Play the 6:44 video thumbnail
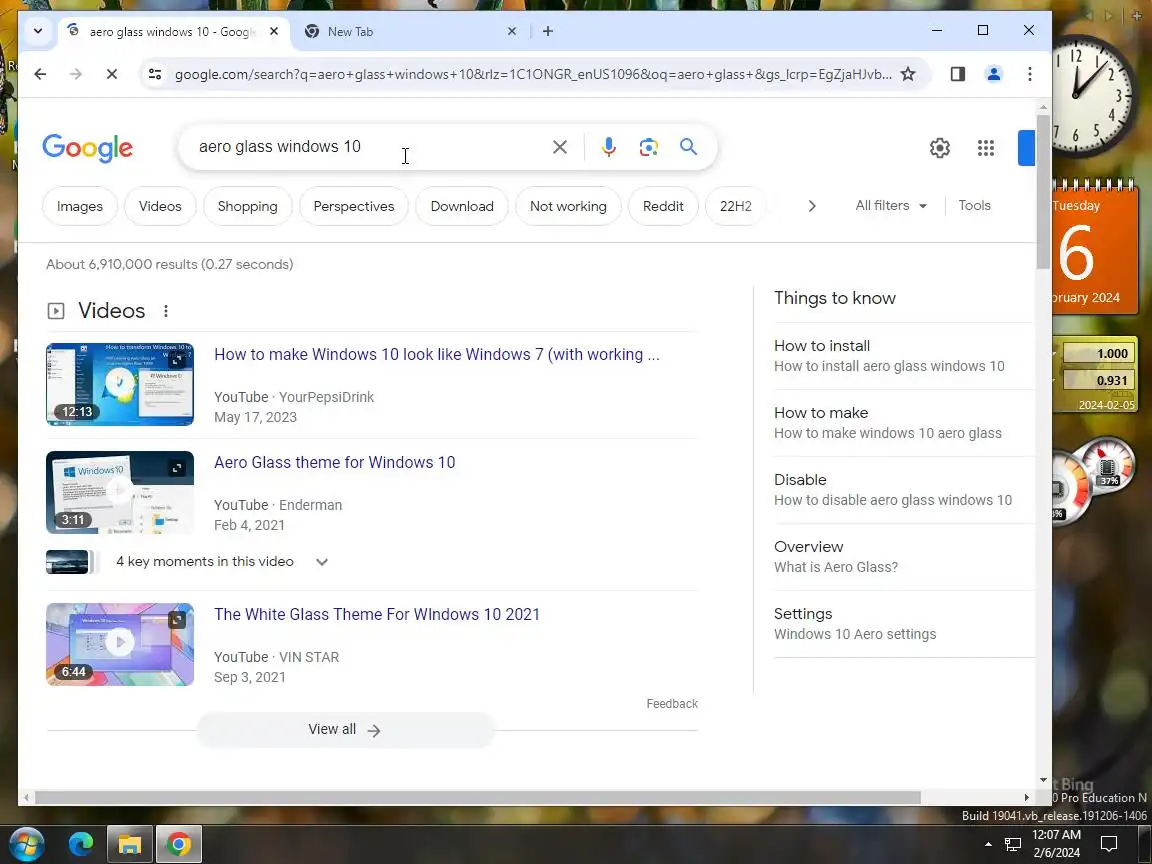The width and height of the screenshot is (1152, 864). (x=120, y=644)
